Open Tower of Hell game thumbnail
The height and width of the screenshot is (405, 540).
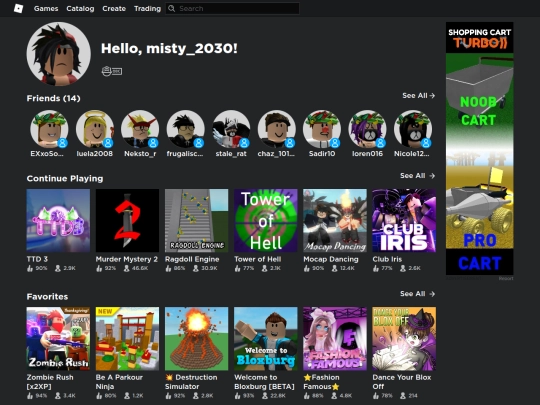tap(266, 220)
